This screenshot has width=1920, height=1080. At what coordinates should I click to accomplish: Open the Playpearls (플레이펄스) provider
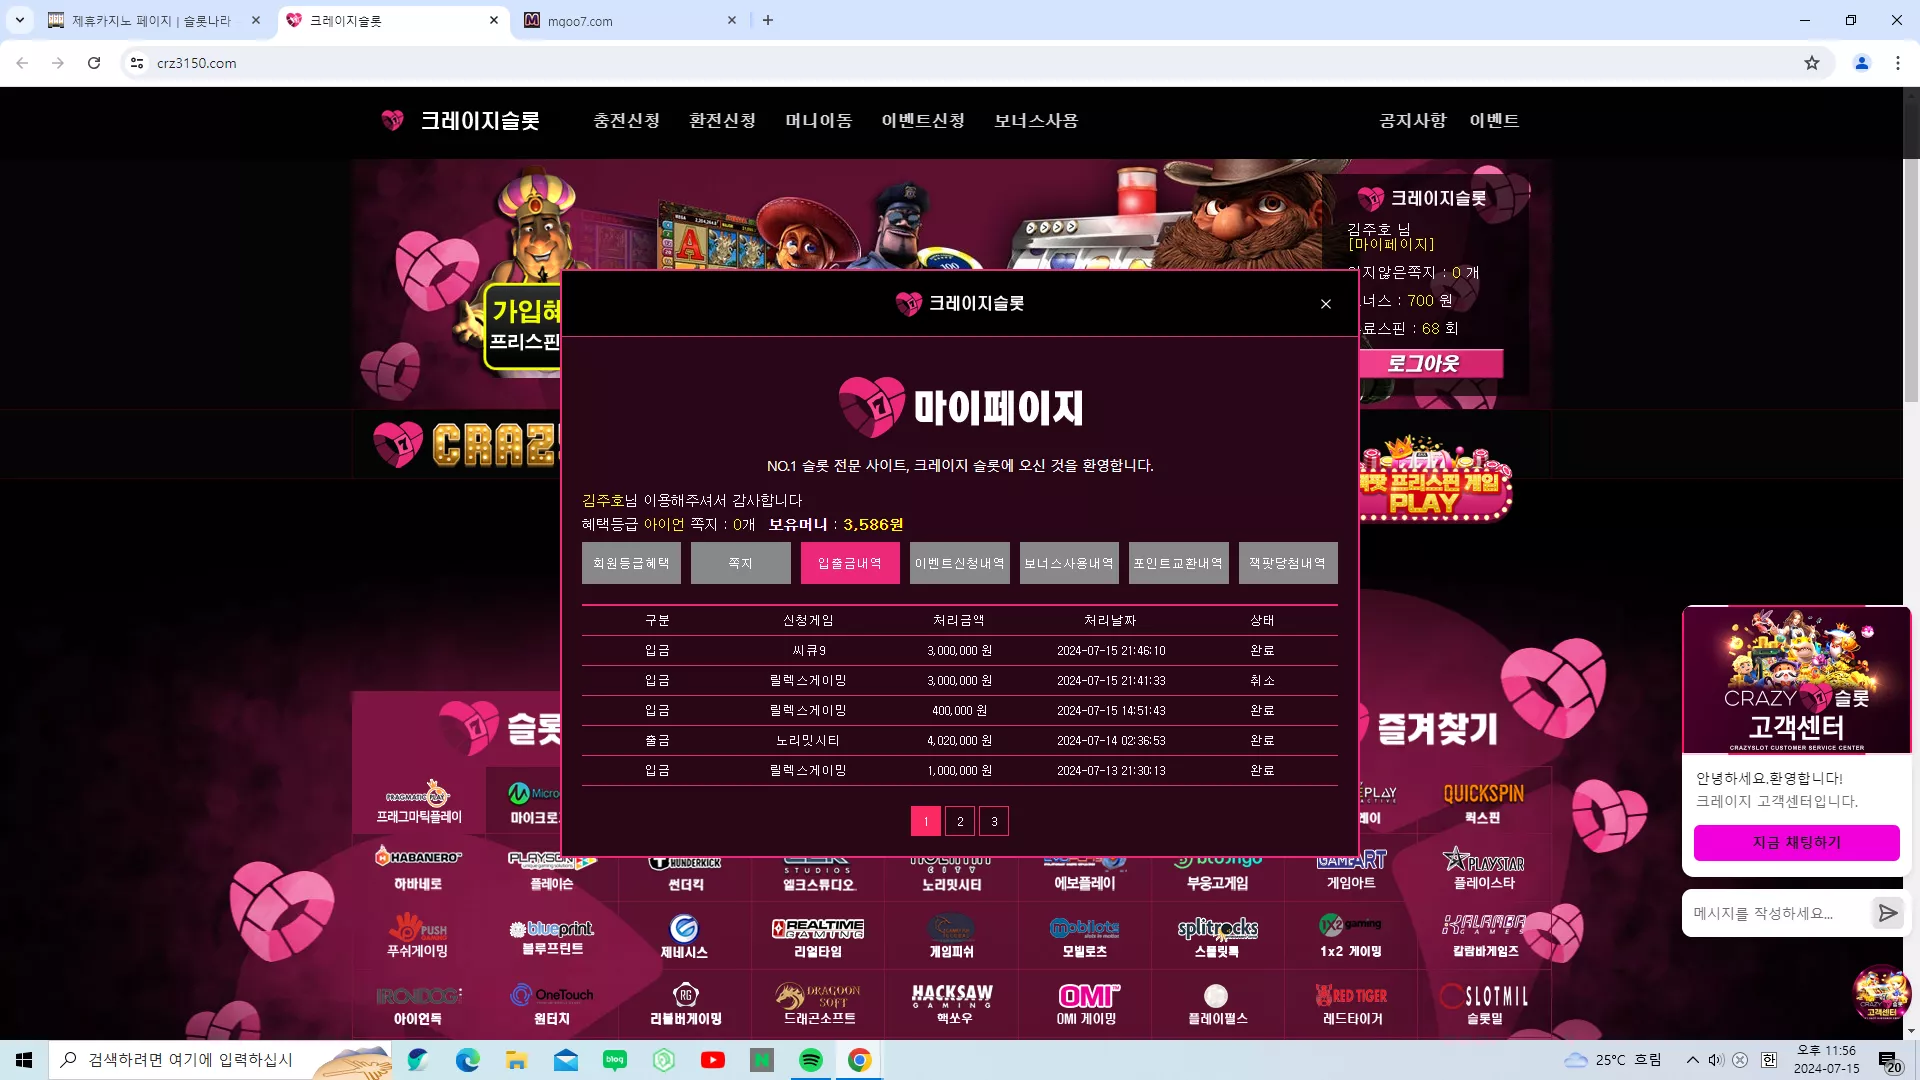click(x=1218, y=1004)
